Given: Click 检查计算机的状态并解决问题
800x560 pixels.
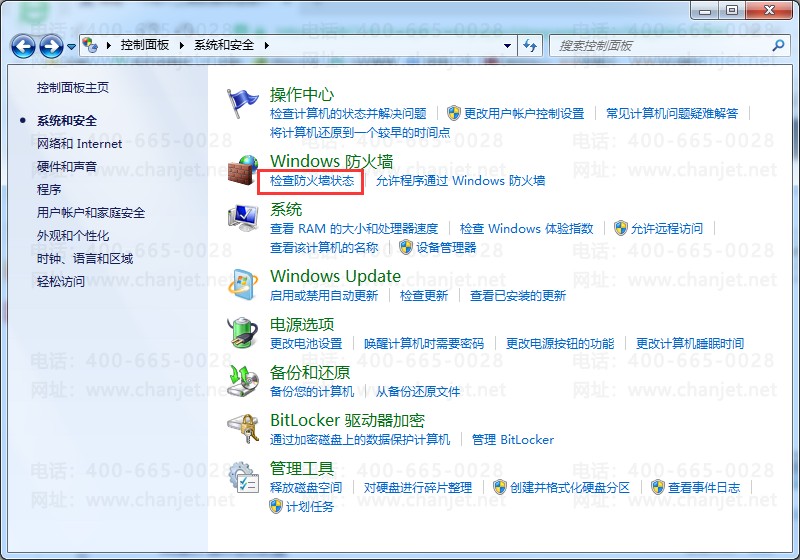Looking at the screenshot, I should (348, 113).
